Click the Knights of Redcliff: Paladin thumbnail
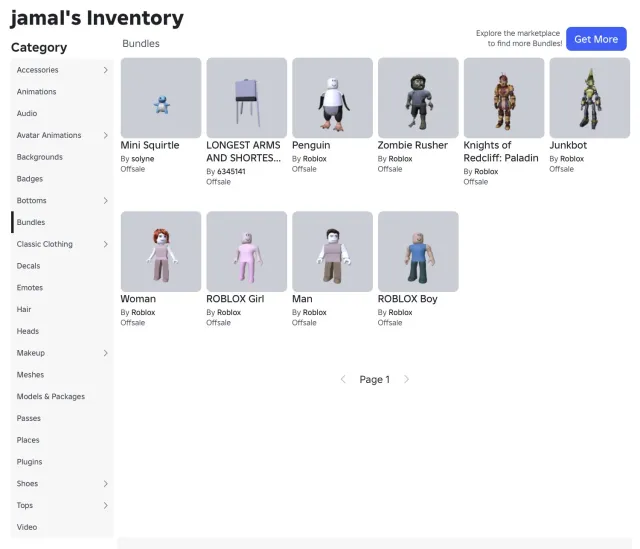This screenshot has width=640, height=549. click(x=504, y=98)
